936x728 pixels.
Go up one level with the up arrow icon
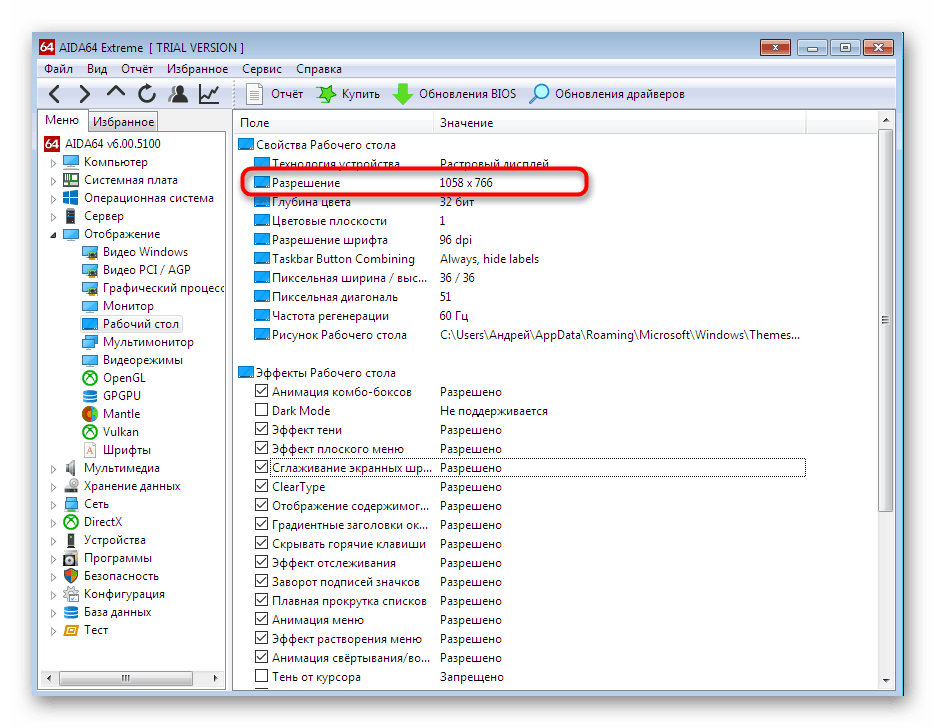point(116,92)
